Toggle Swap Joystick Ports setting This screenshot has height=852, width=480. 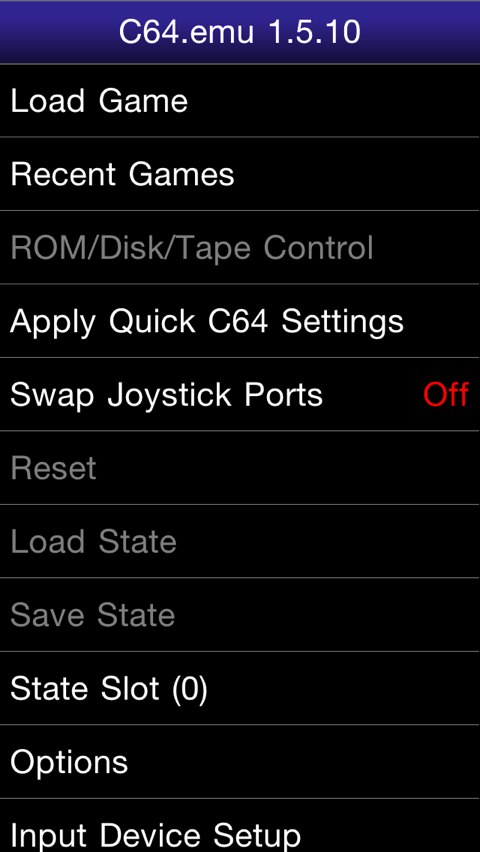tap(240, 394)
